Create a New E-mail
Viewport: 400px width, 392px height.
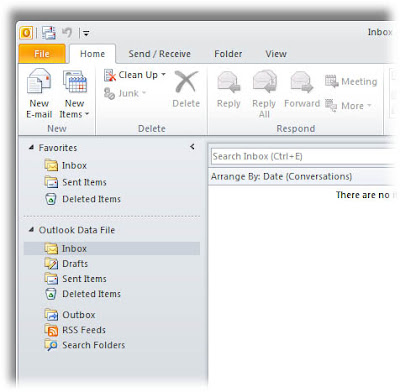coord(39,94)
